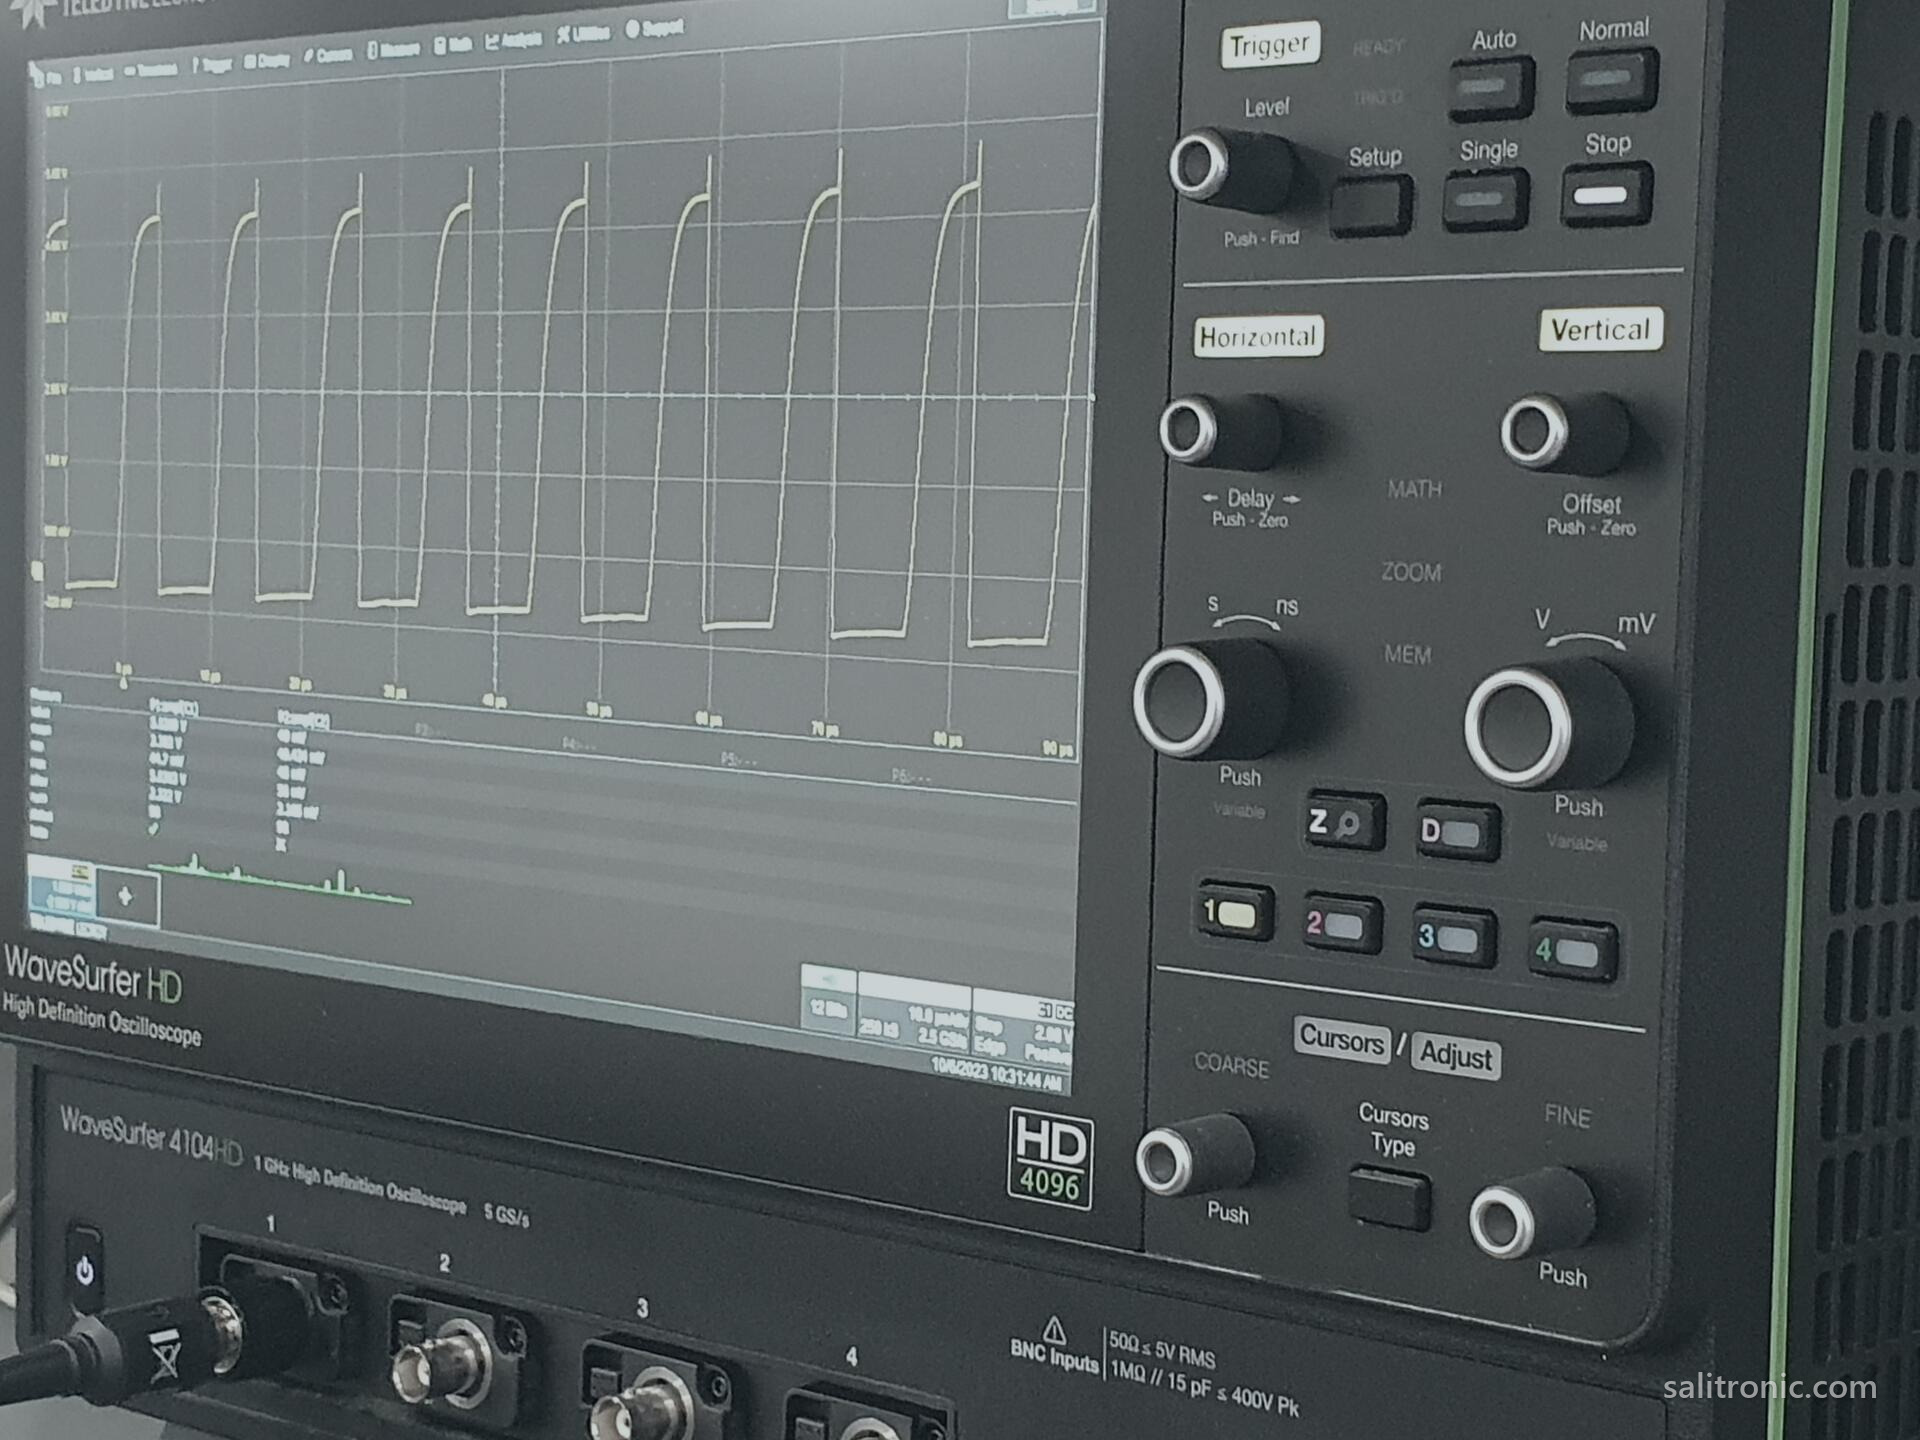Tap the HD 4096 badge
Viewport: 1920px width, 1440px height.
pyautogui.click(x=1050, y=1158)
